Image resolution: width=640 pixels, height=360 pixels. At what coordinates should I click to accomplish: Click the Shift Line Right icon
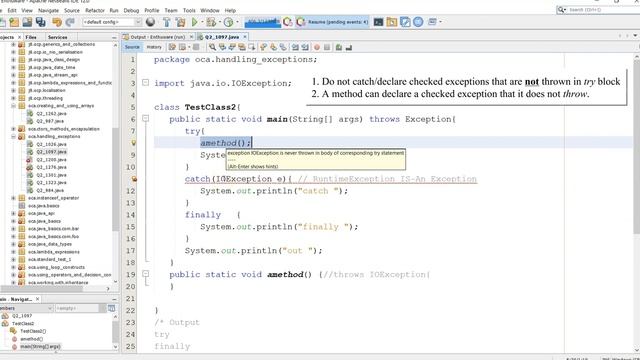click(305, 47)
